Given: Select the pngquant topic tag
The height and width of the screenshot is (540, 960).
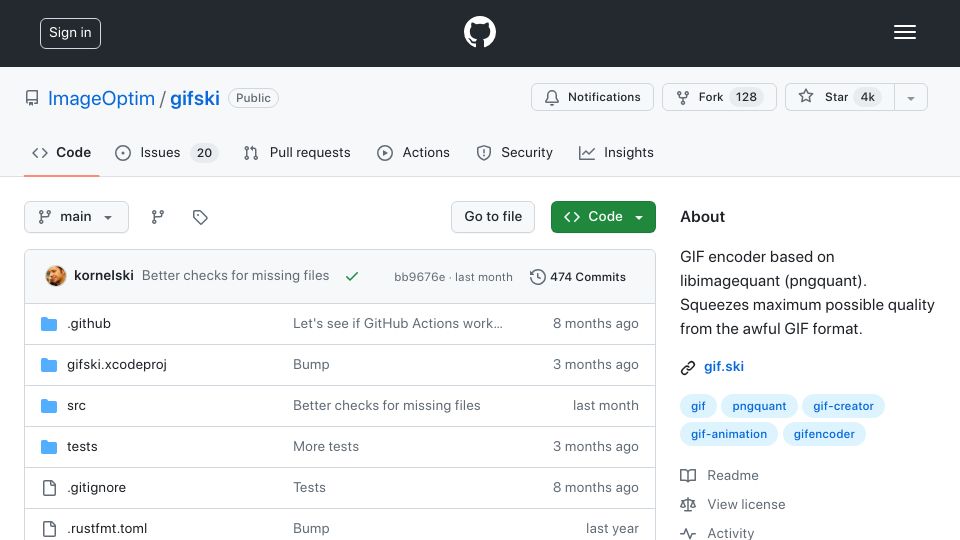Looking at the screenshot, I should coord(759,406).
